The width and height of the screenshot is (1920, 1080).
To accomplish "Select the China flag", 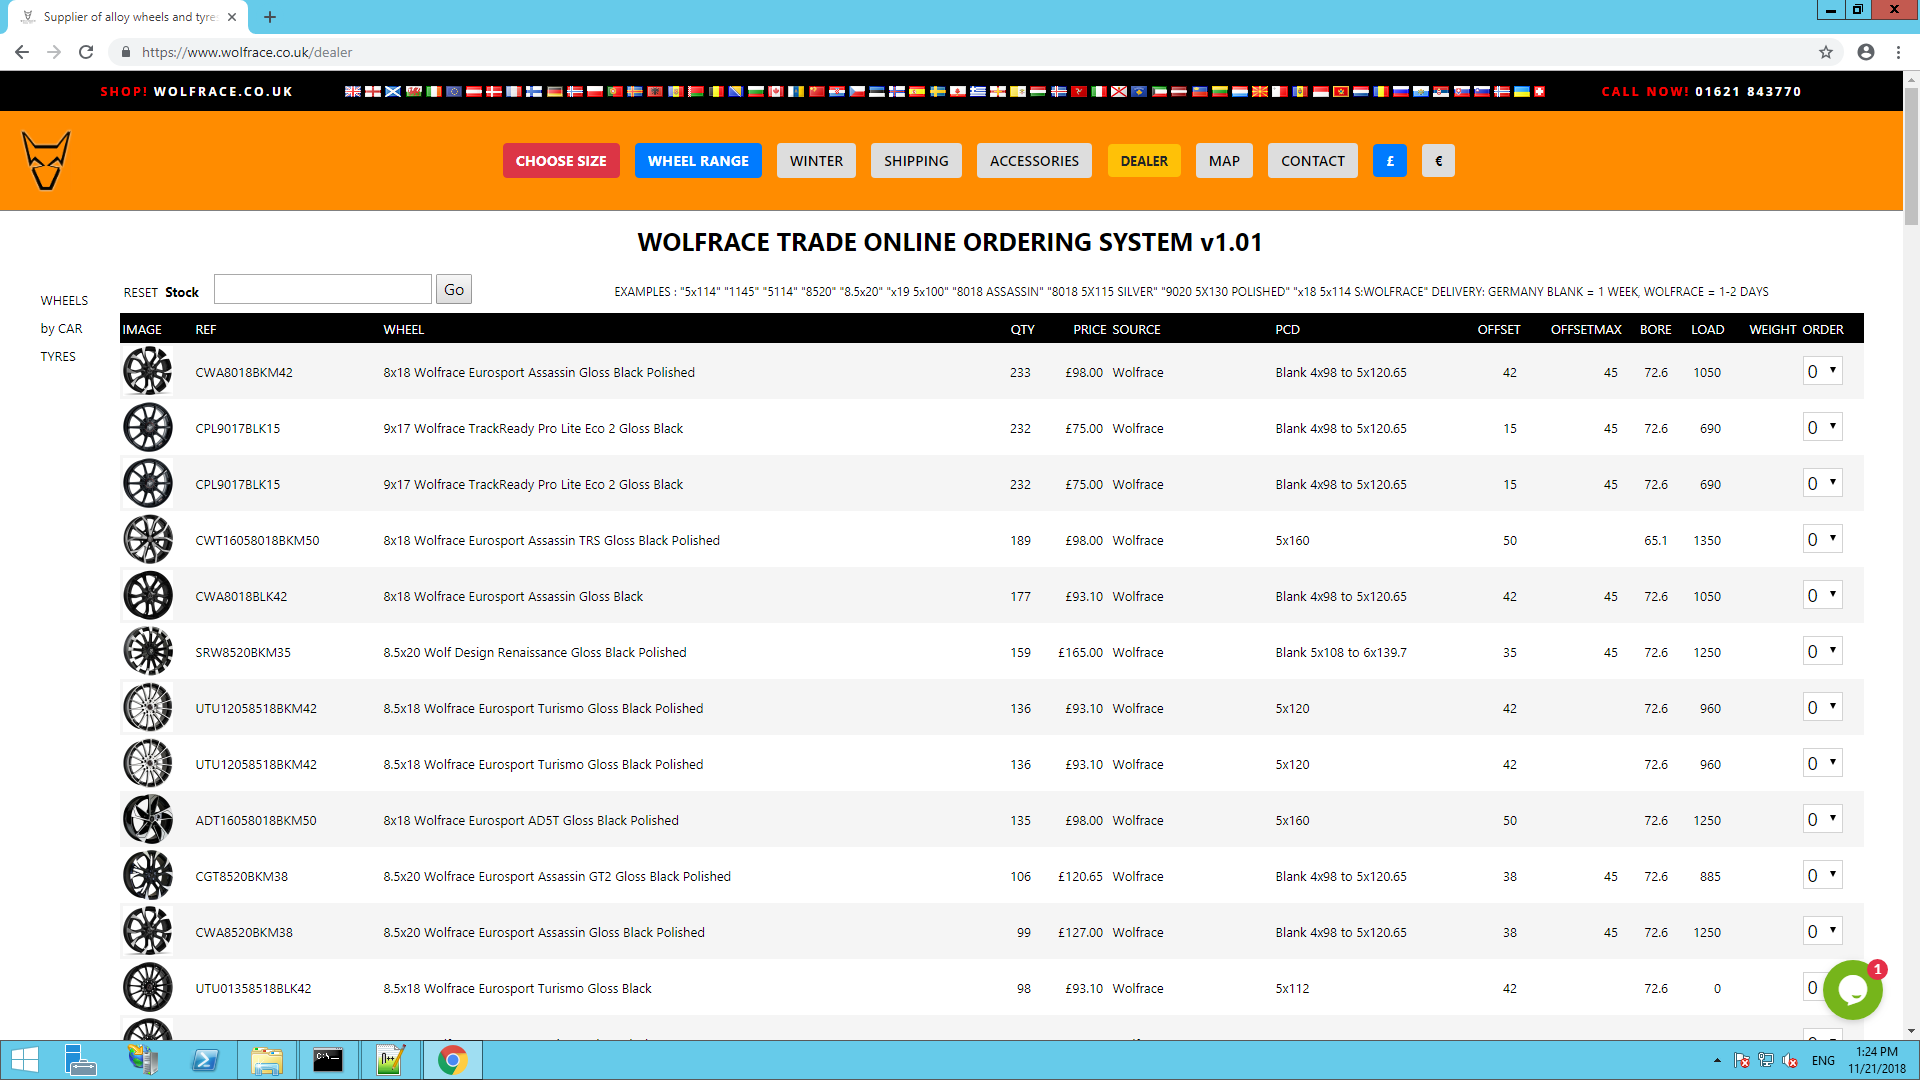I will 817,91.
